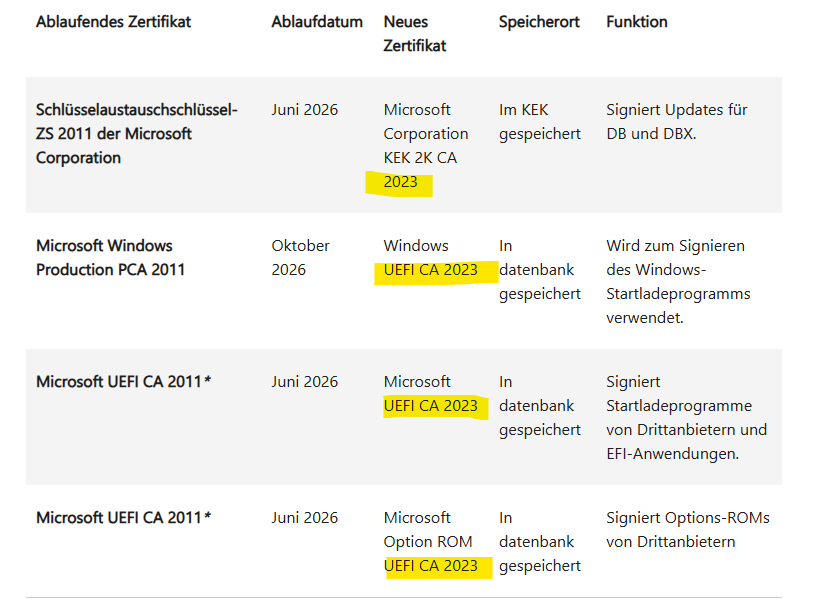Click highlighted 'UEFI CA 2023' under Option ROM
The image size is (825, 610).
click(431, 566)
